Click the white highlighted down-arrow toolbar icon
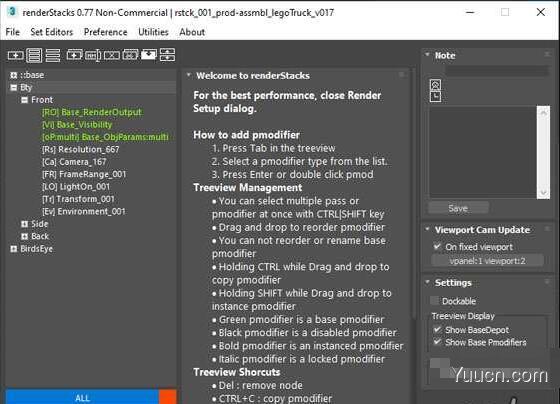Viewport: 560px width, 404px height. click(x=149, y=55)
